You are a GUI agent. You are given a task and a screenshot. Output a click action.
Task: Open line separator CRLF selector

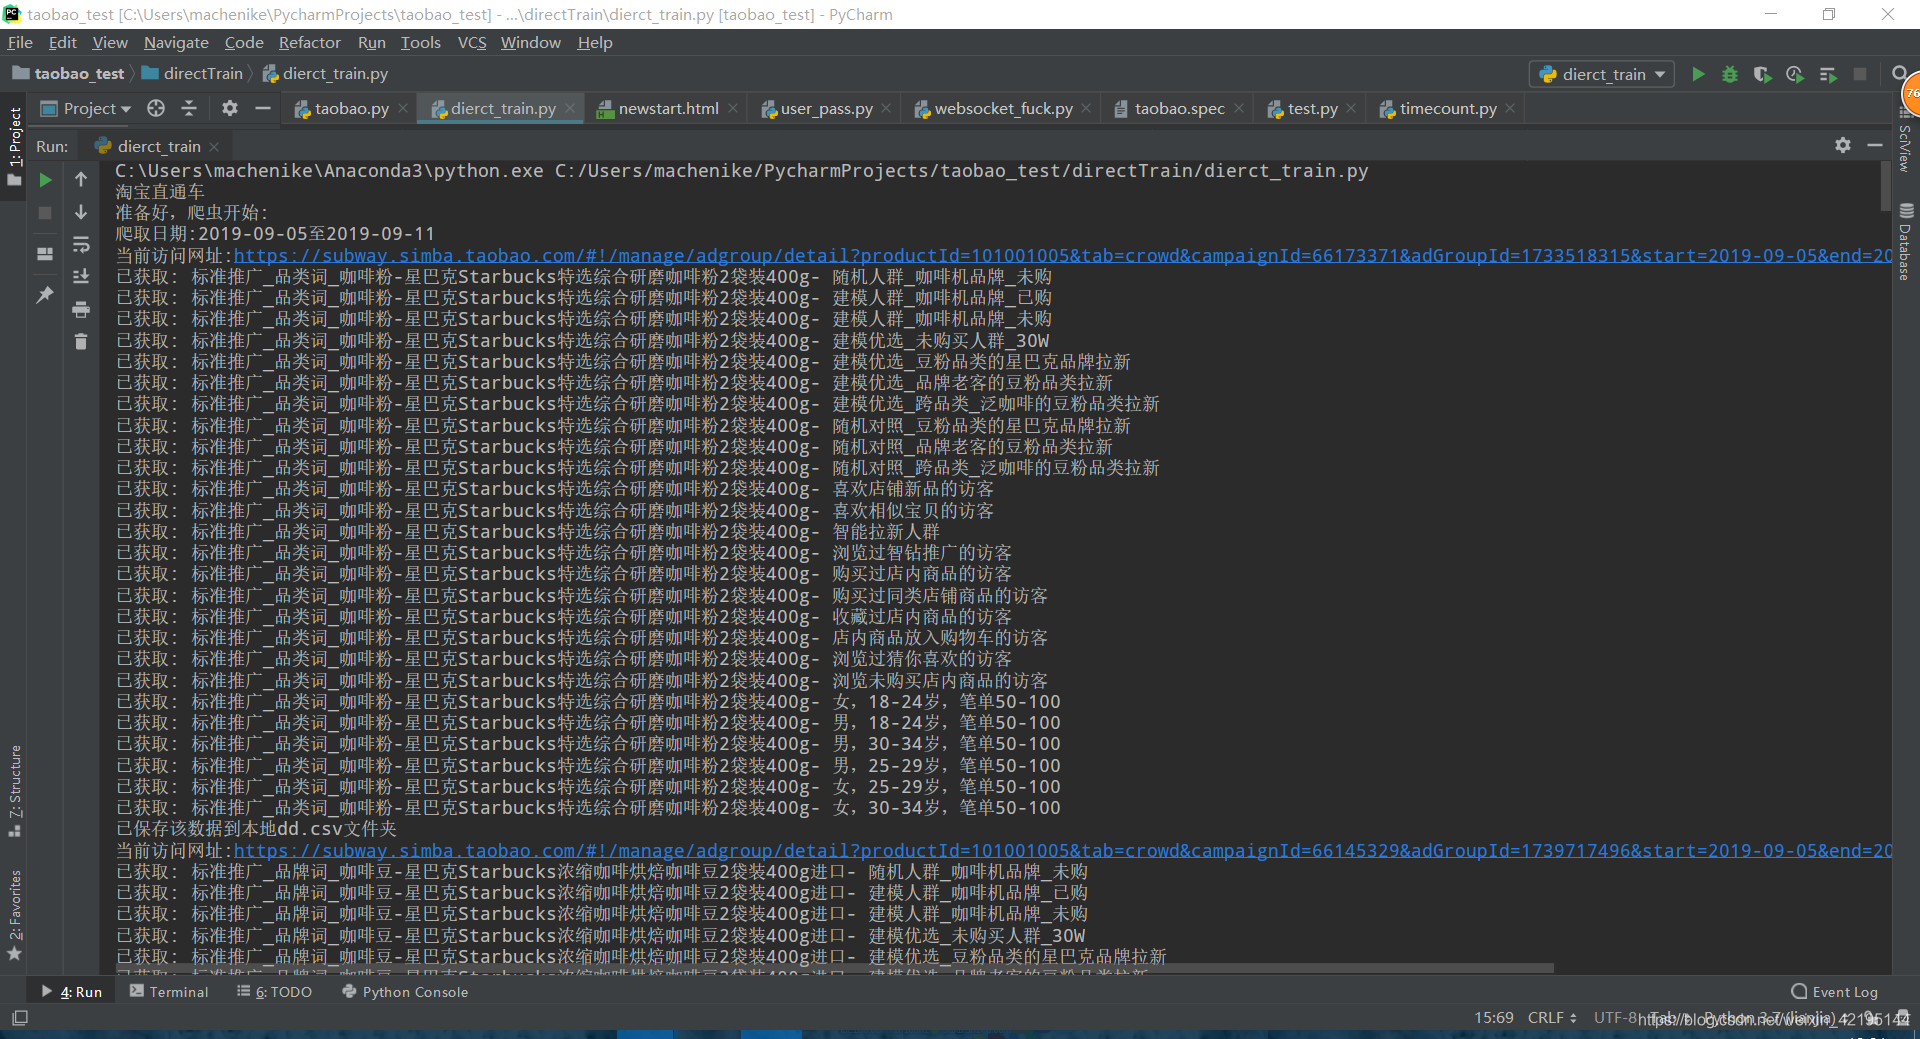click(1551, 1018)
